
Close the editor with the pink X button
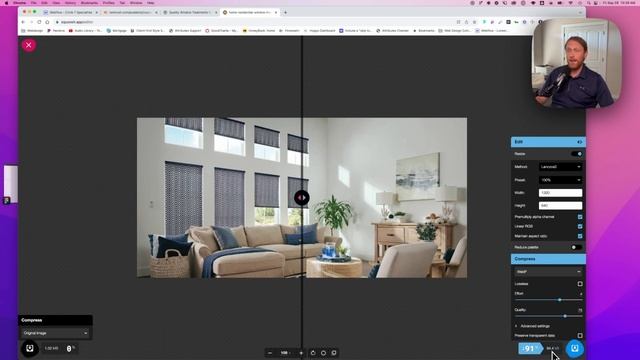[29, 45]
